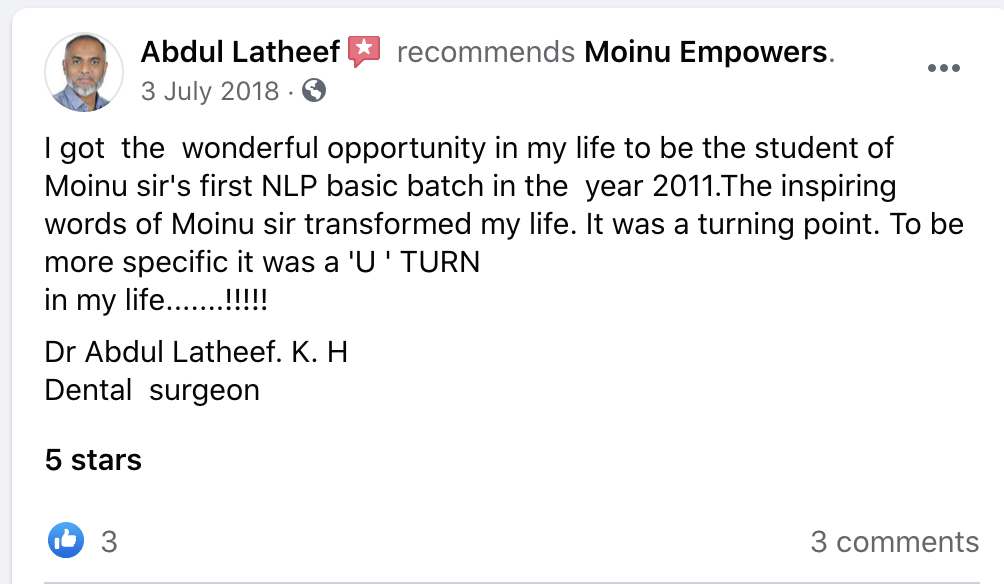Show the 3 comments on this review

[x=895, y=542]
